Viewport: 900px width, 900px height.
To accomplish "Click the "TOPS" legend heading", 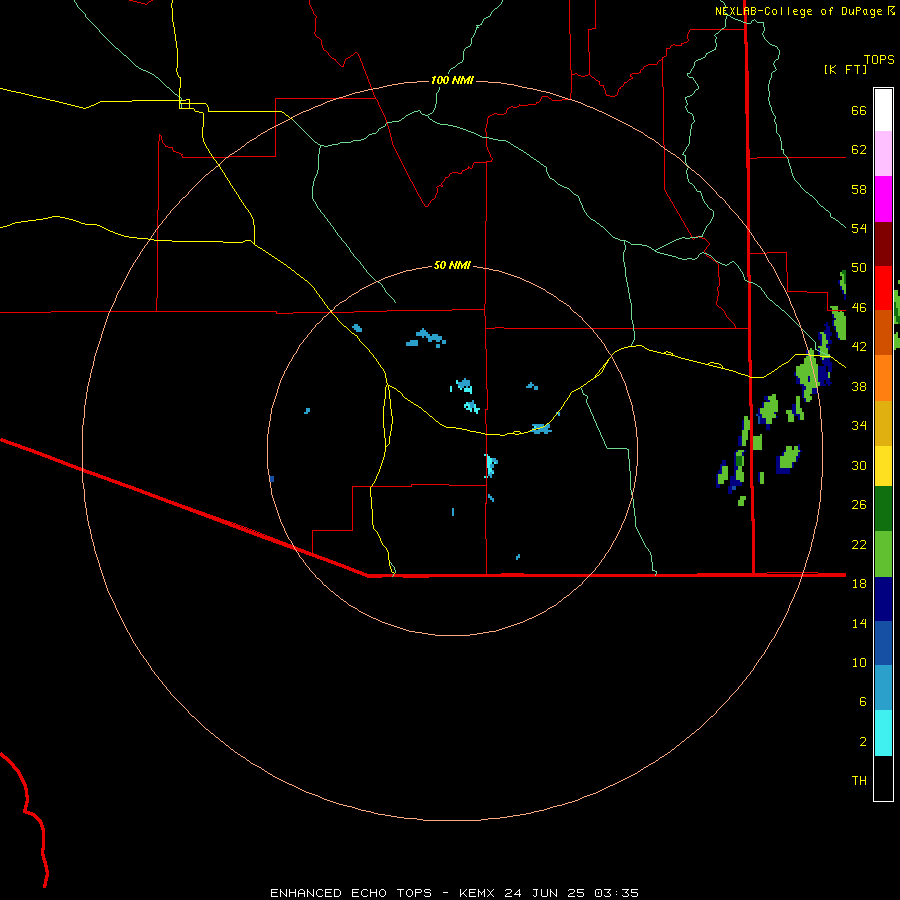I will (x=879, y=60).
